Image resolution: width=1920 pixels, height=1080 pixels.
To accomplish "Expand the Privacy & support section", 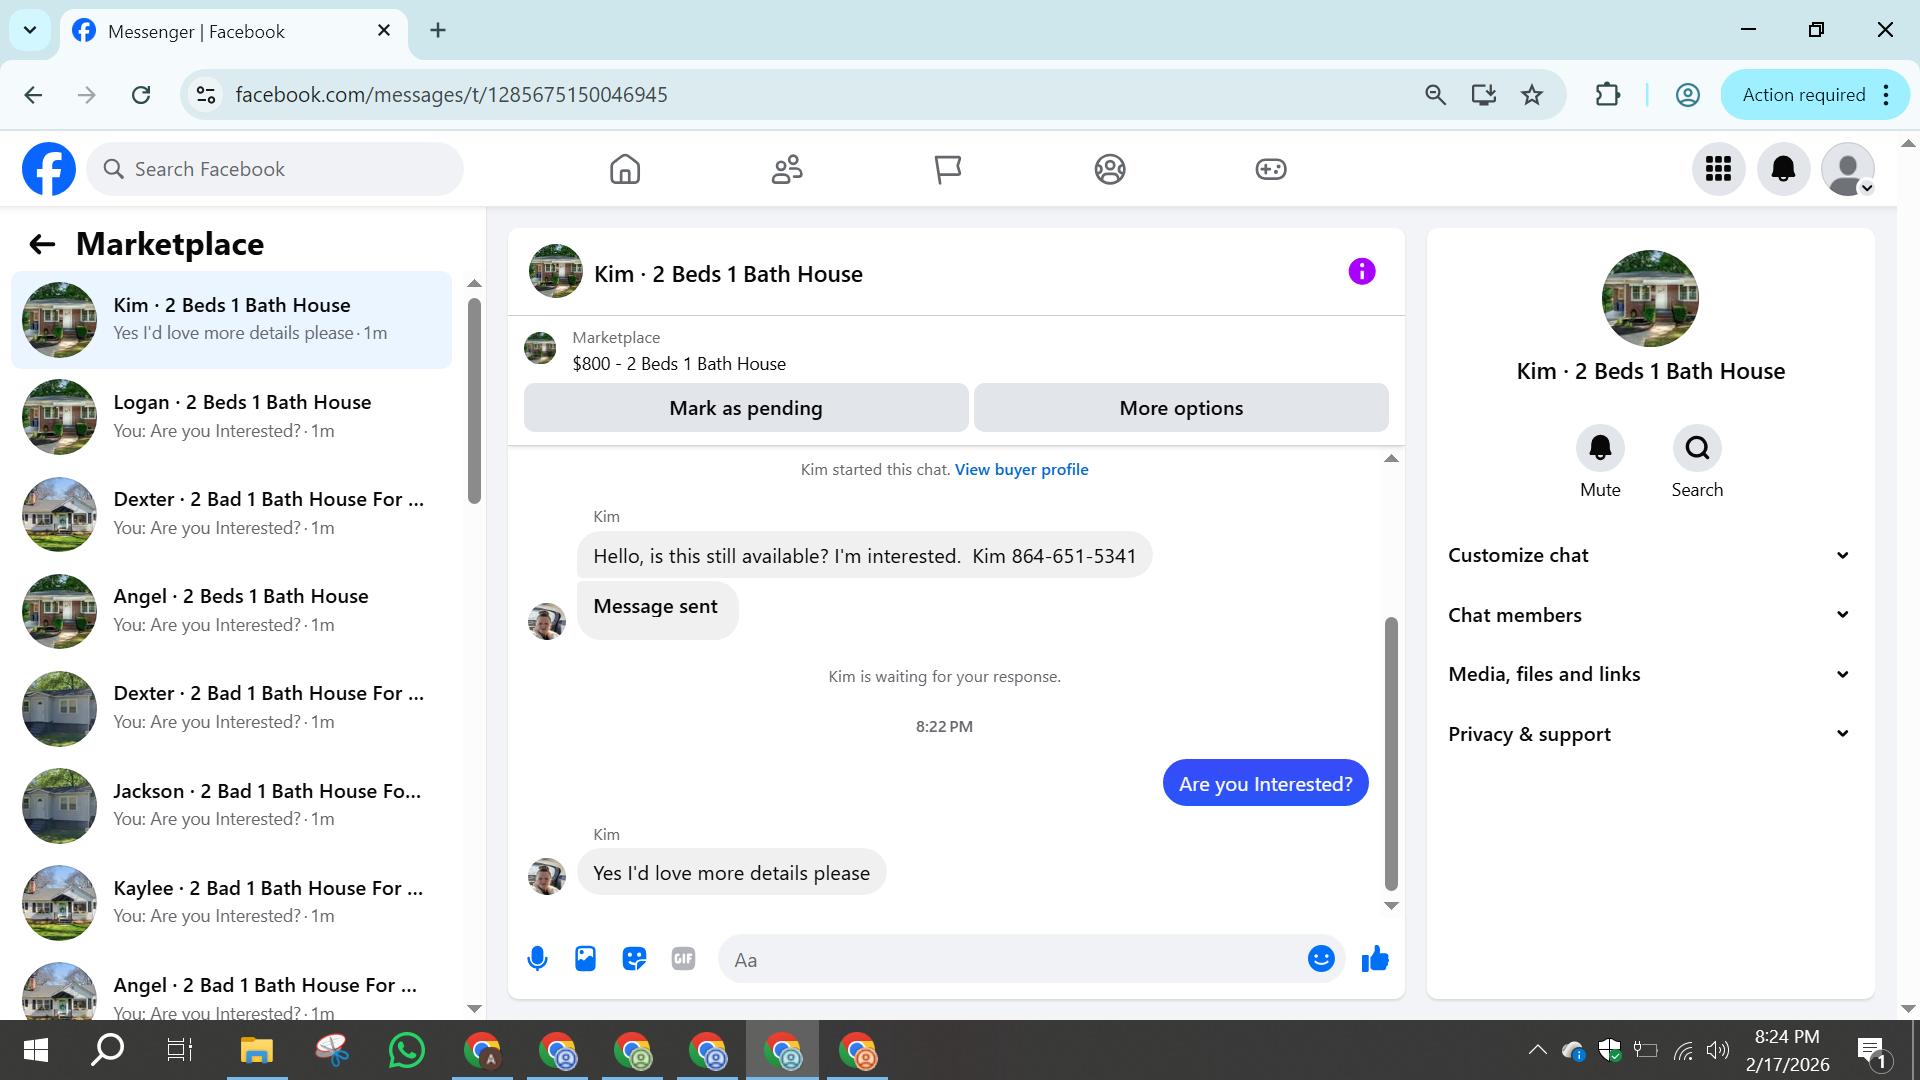I will [x=1648, y=734].
